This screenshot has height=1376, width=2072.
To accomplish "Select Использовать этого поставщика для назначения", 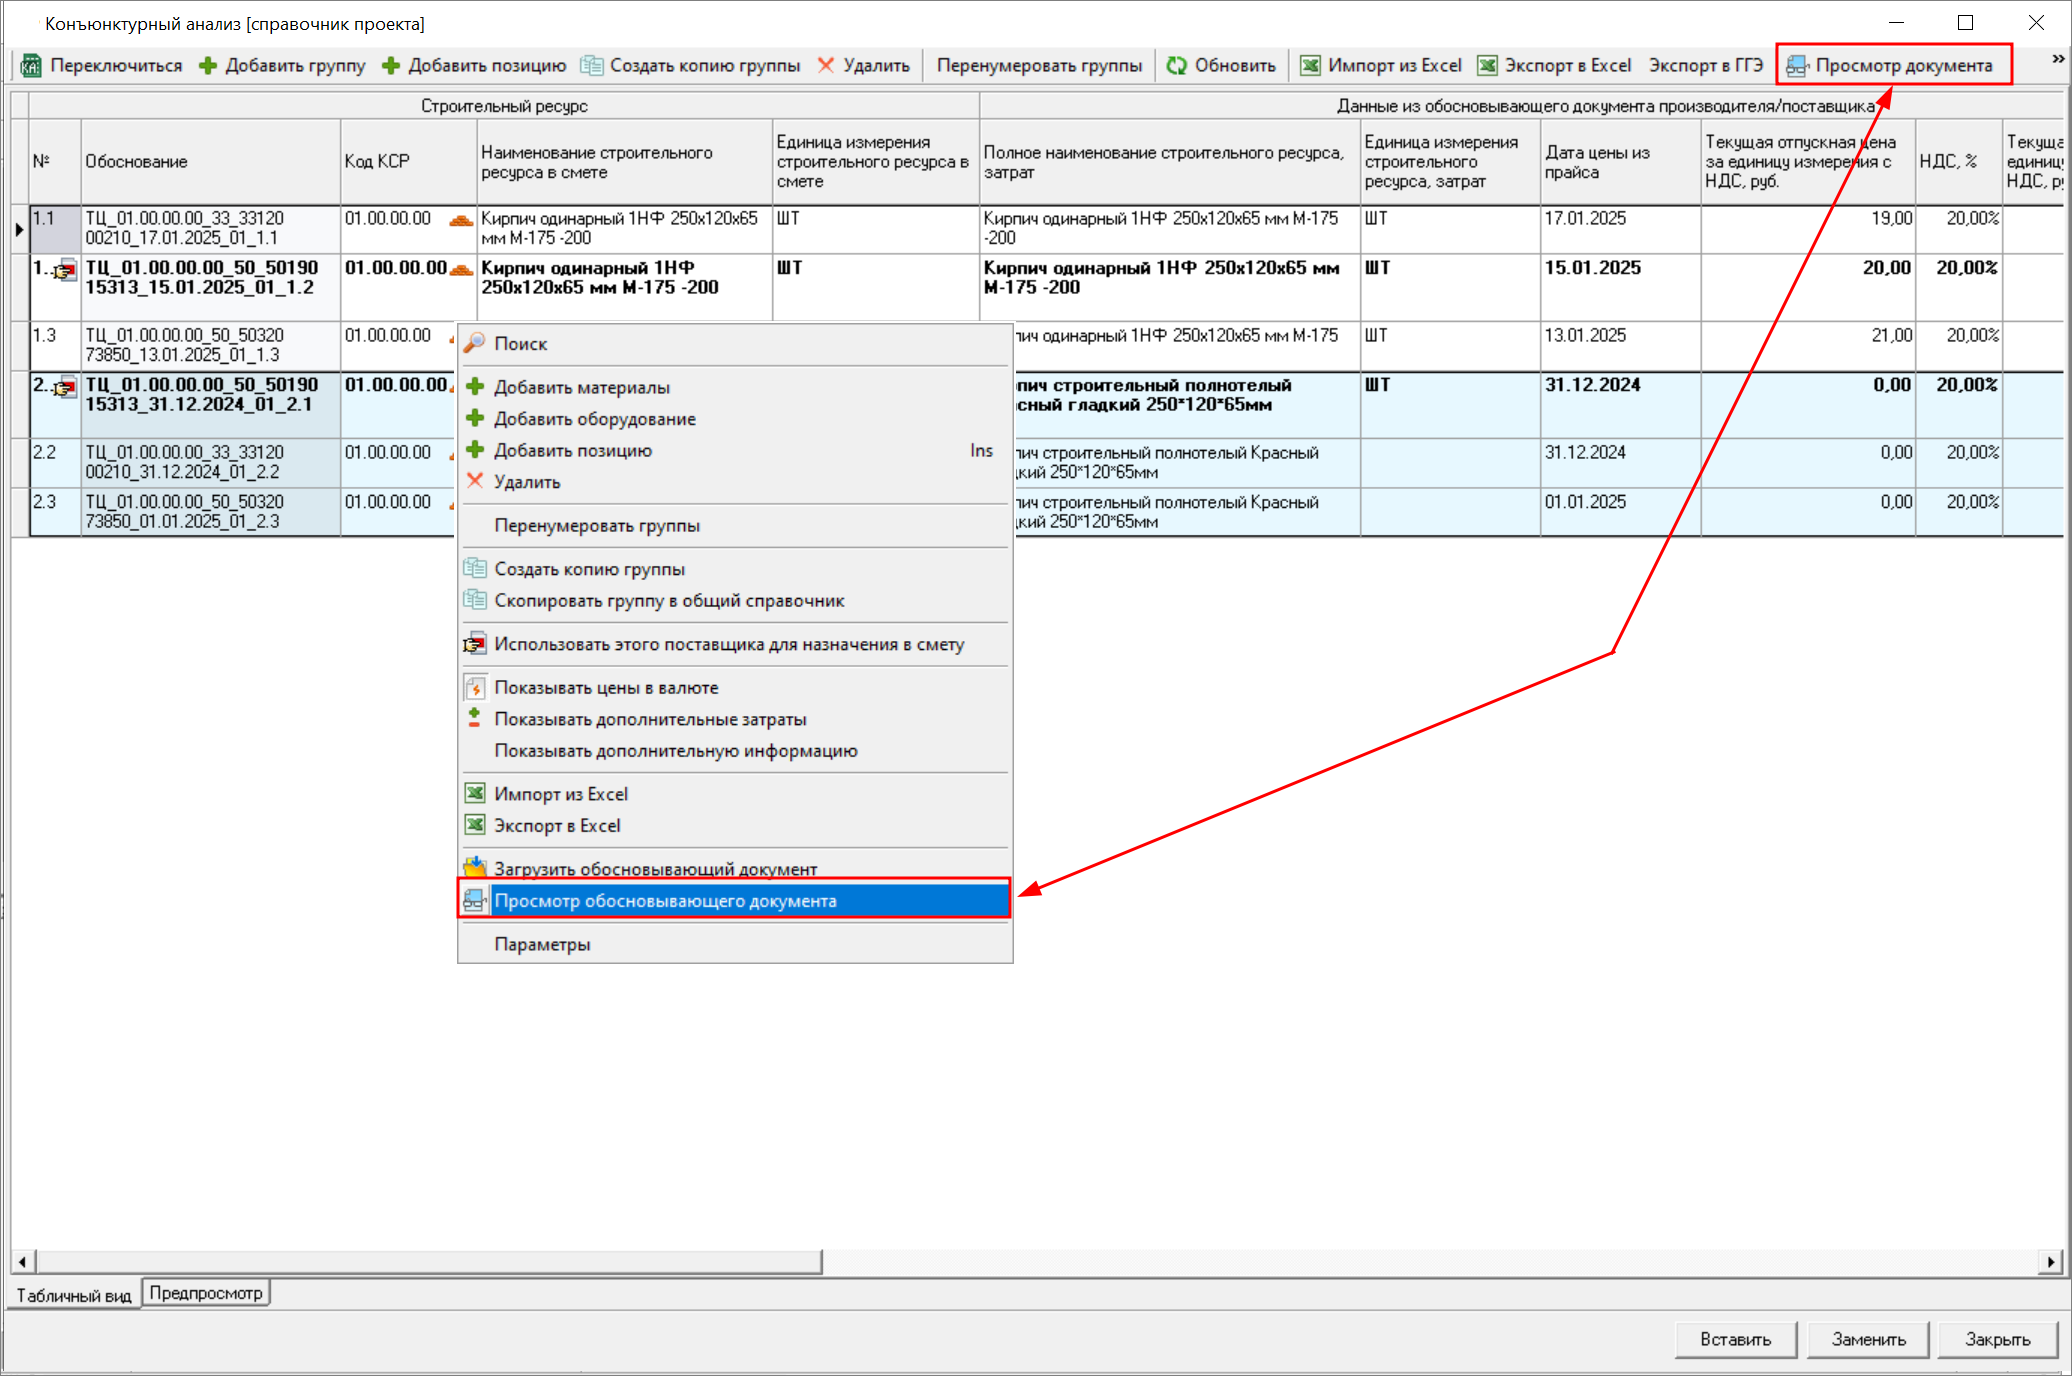I will tap(734, 645).
